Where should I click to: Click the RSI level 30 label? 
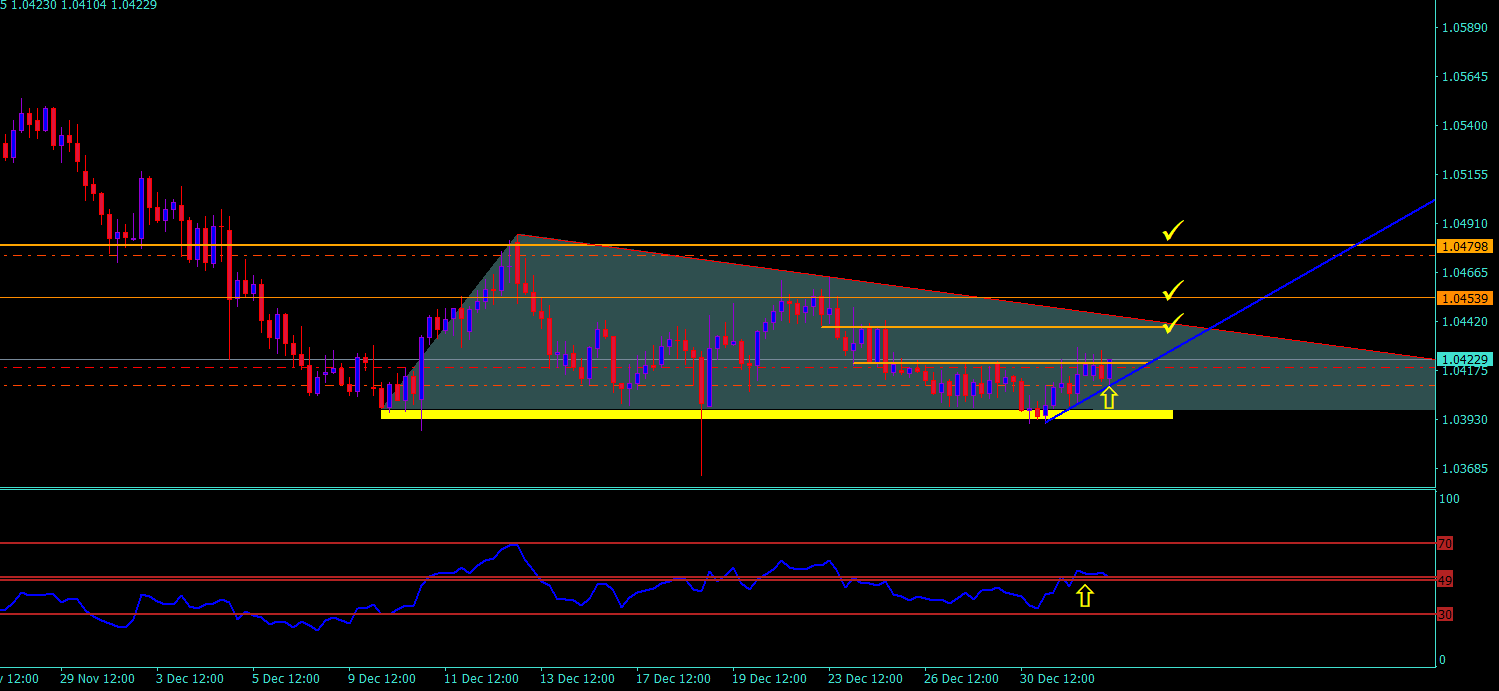(1444, 615)
